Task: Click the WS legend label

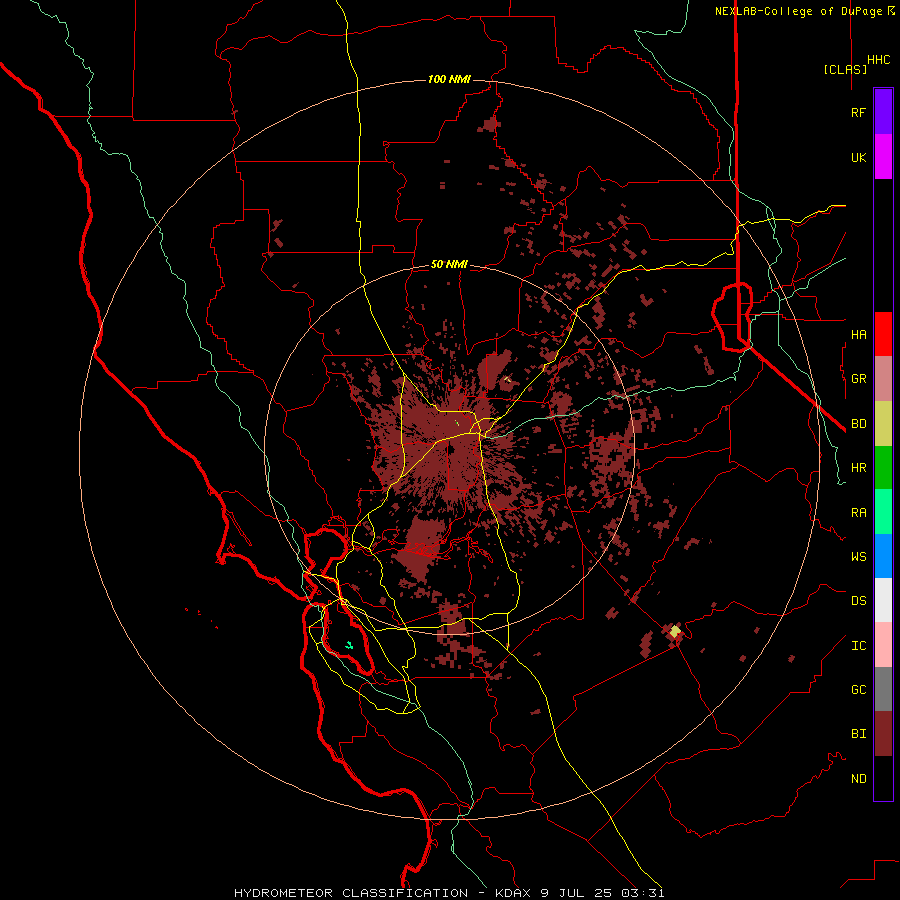Action: click(x=858, y=557)
